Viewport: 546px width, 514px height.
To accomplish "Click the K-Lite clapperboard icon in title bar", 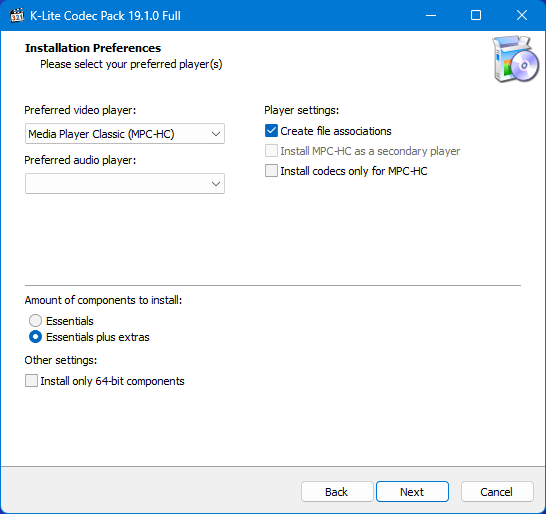I will point(17,15).
